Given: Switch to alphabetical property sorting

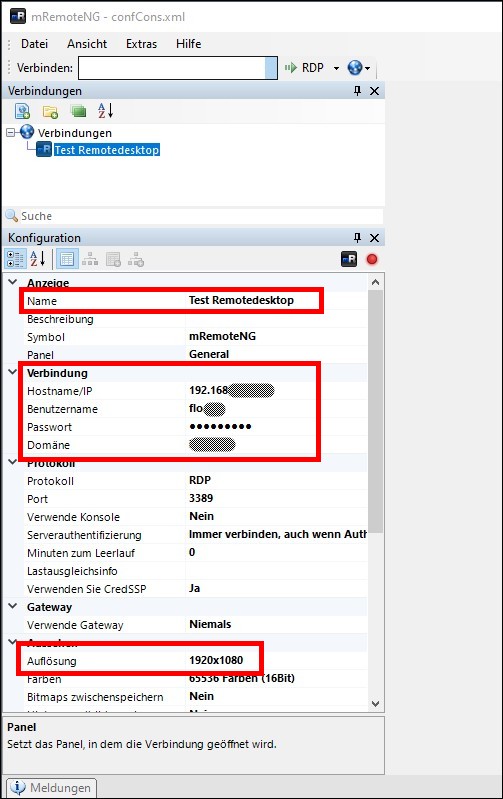Looking at the screenshot, I should (37, 259).
